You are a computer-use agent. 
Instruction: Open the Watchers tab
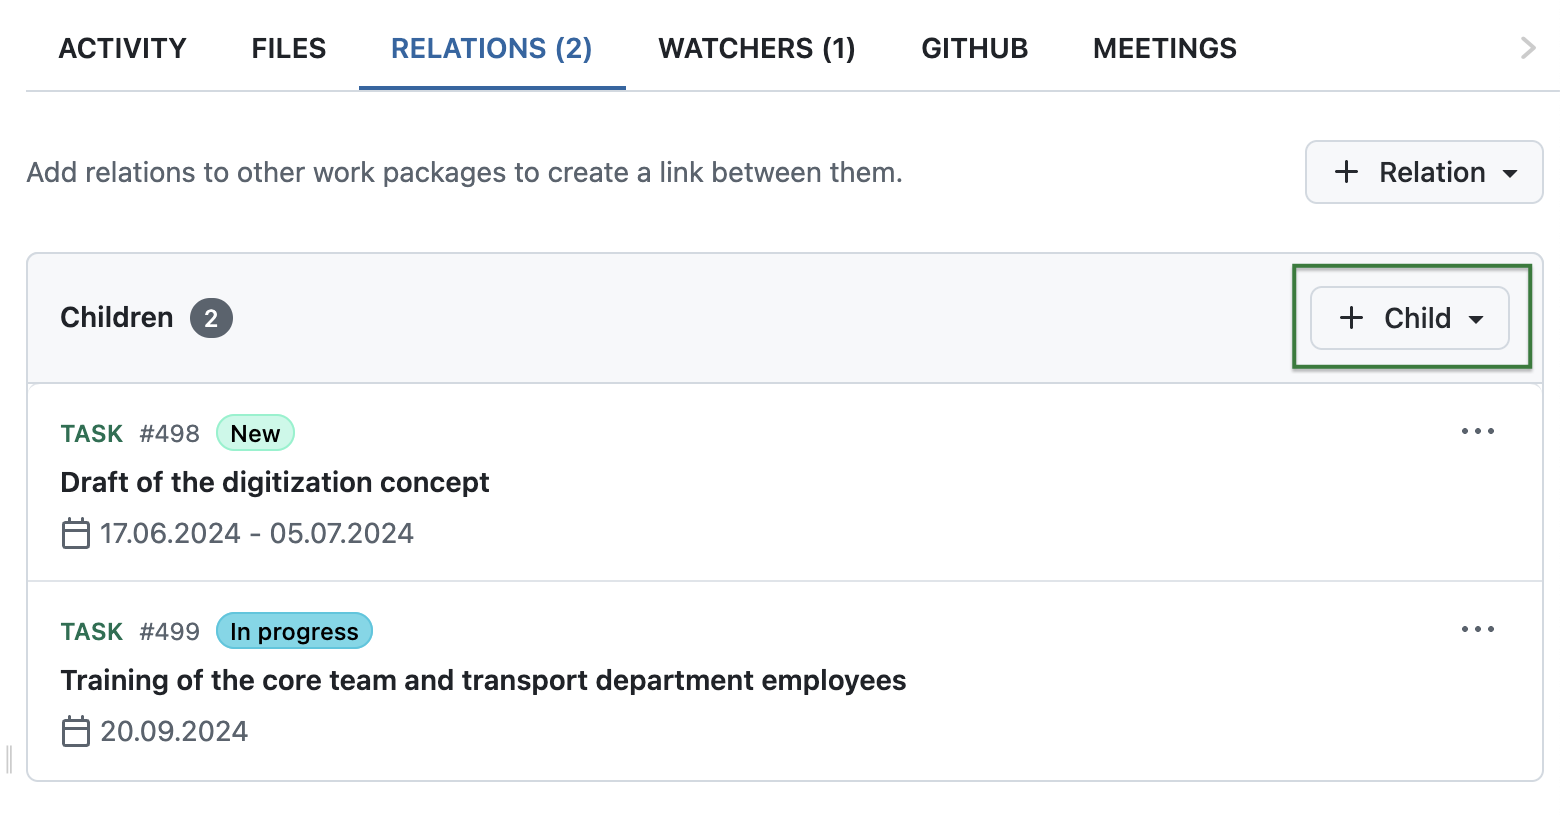pos(757,47)
